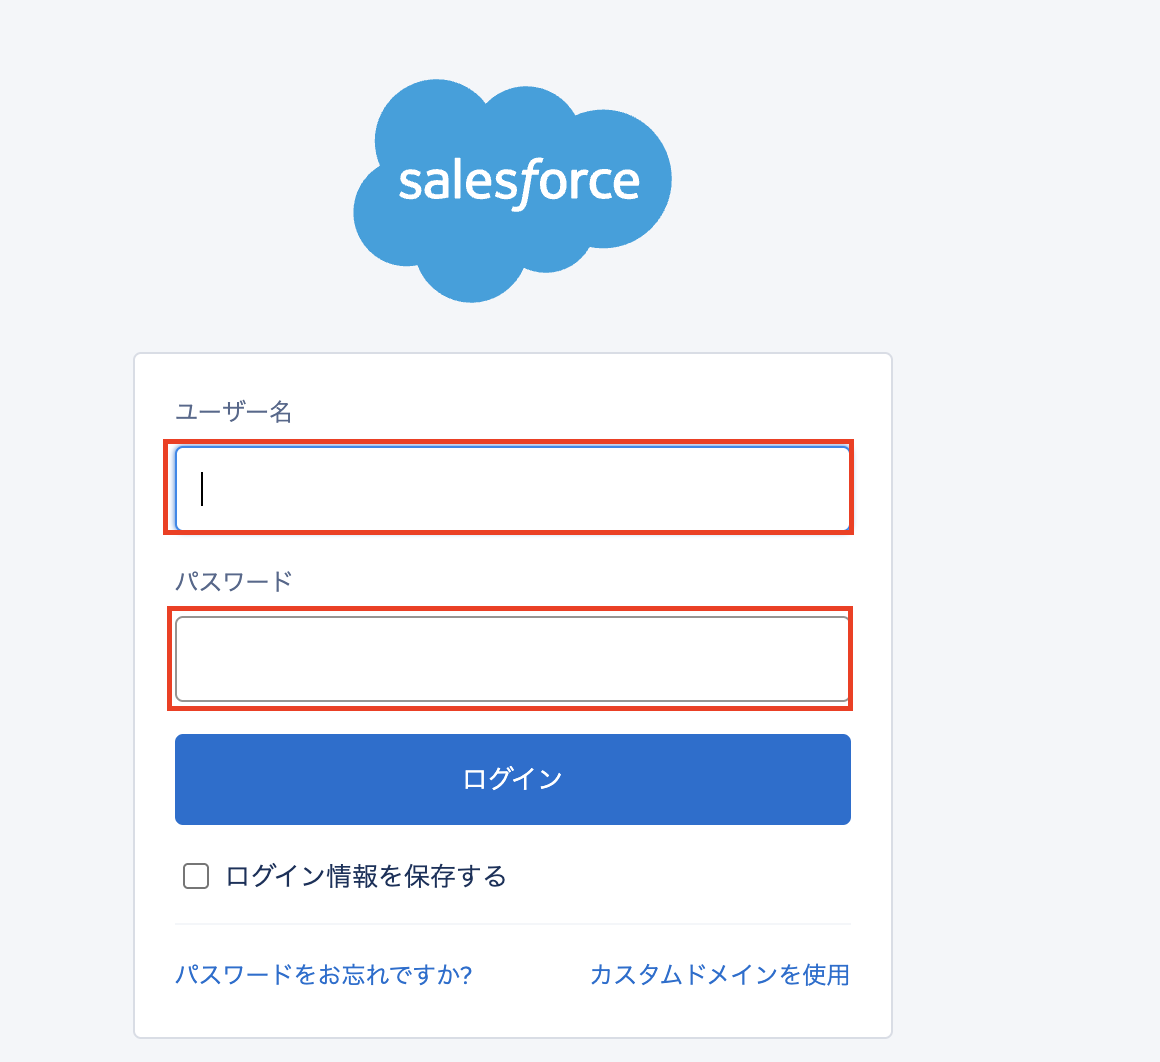
Task: Activate the first red-outlined text field
Action: (x=512, y=488)
